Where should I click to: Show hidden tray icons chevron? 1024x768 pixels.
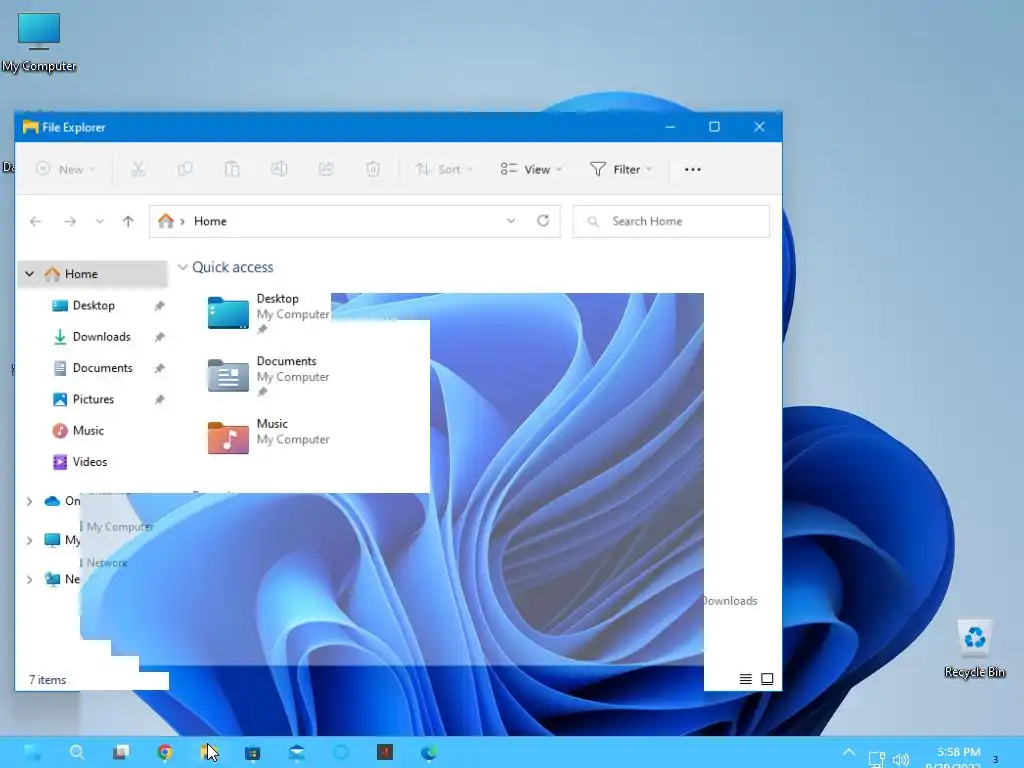(848, 752)
